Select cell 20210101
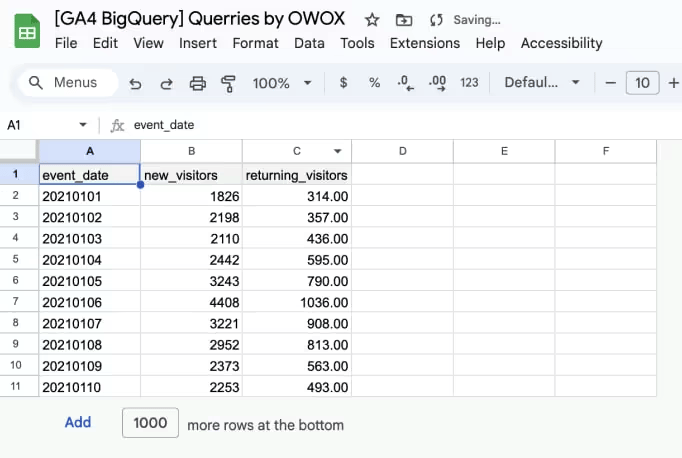Viewport: 682px width, 458px height. [90, 196]
